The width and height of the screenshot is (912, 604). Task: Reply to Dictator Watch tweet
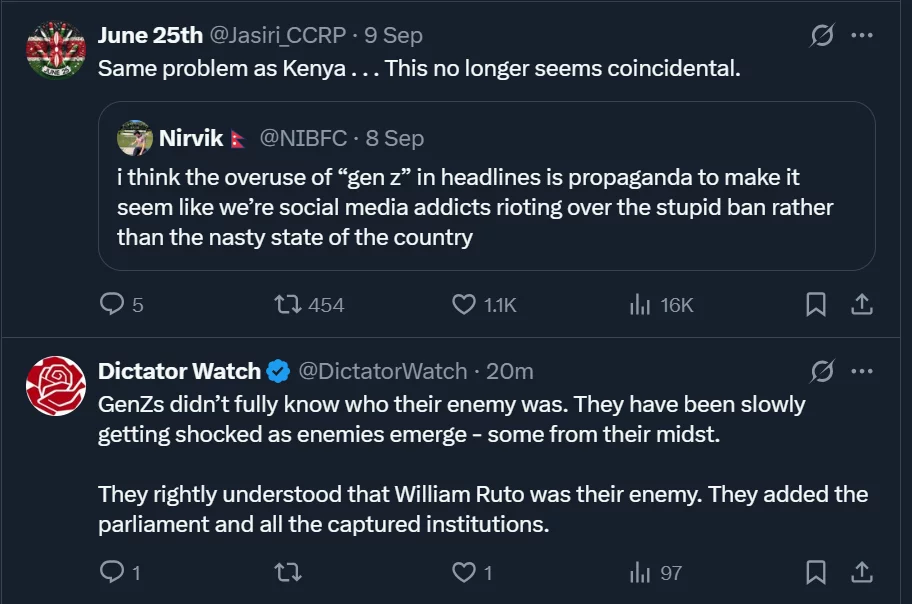coord(112,573)
